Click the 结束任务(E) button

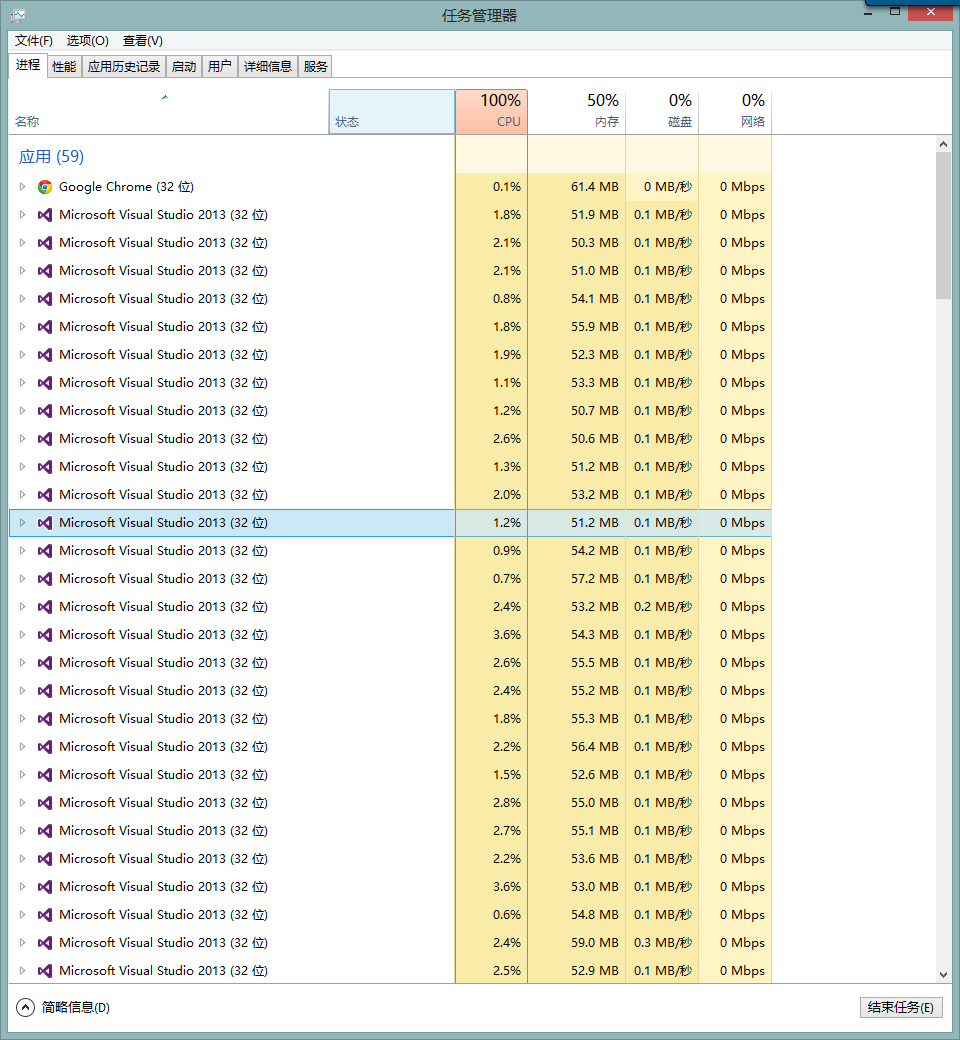point(900,1008)
